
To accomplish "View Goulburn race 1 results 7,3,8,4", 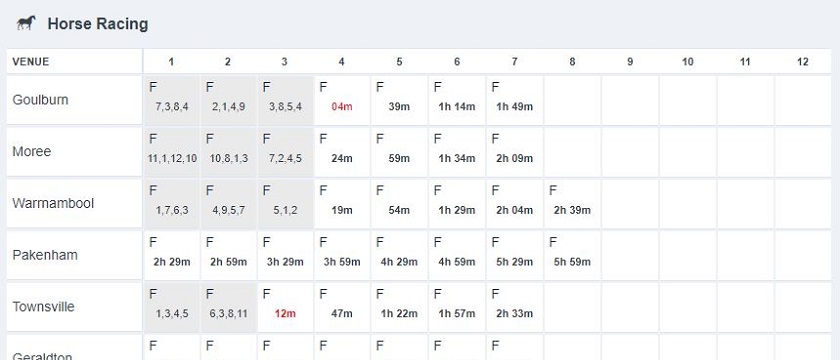I will point(171,100).
